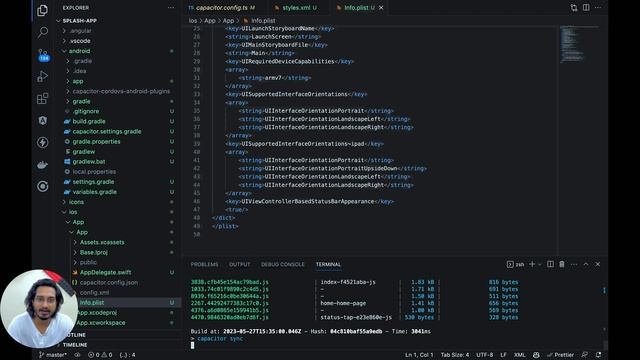The width and height of the screenshot is (640, 360).
Task: Switch to OUTPUT panel tab
Action: click(x=240, y=264)
